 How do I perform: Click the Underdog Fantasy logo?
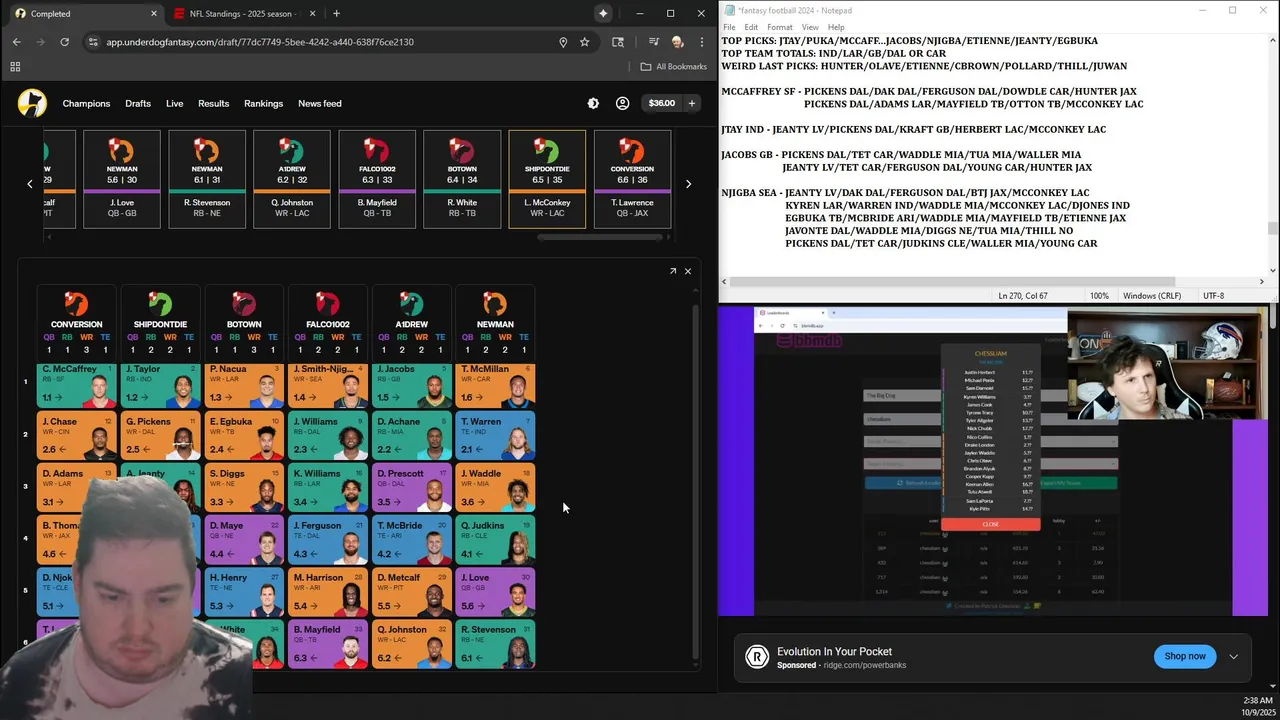tap(32, 103)
